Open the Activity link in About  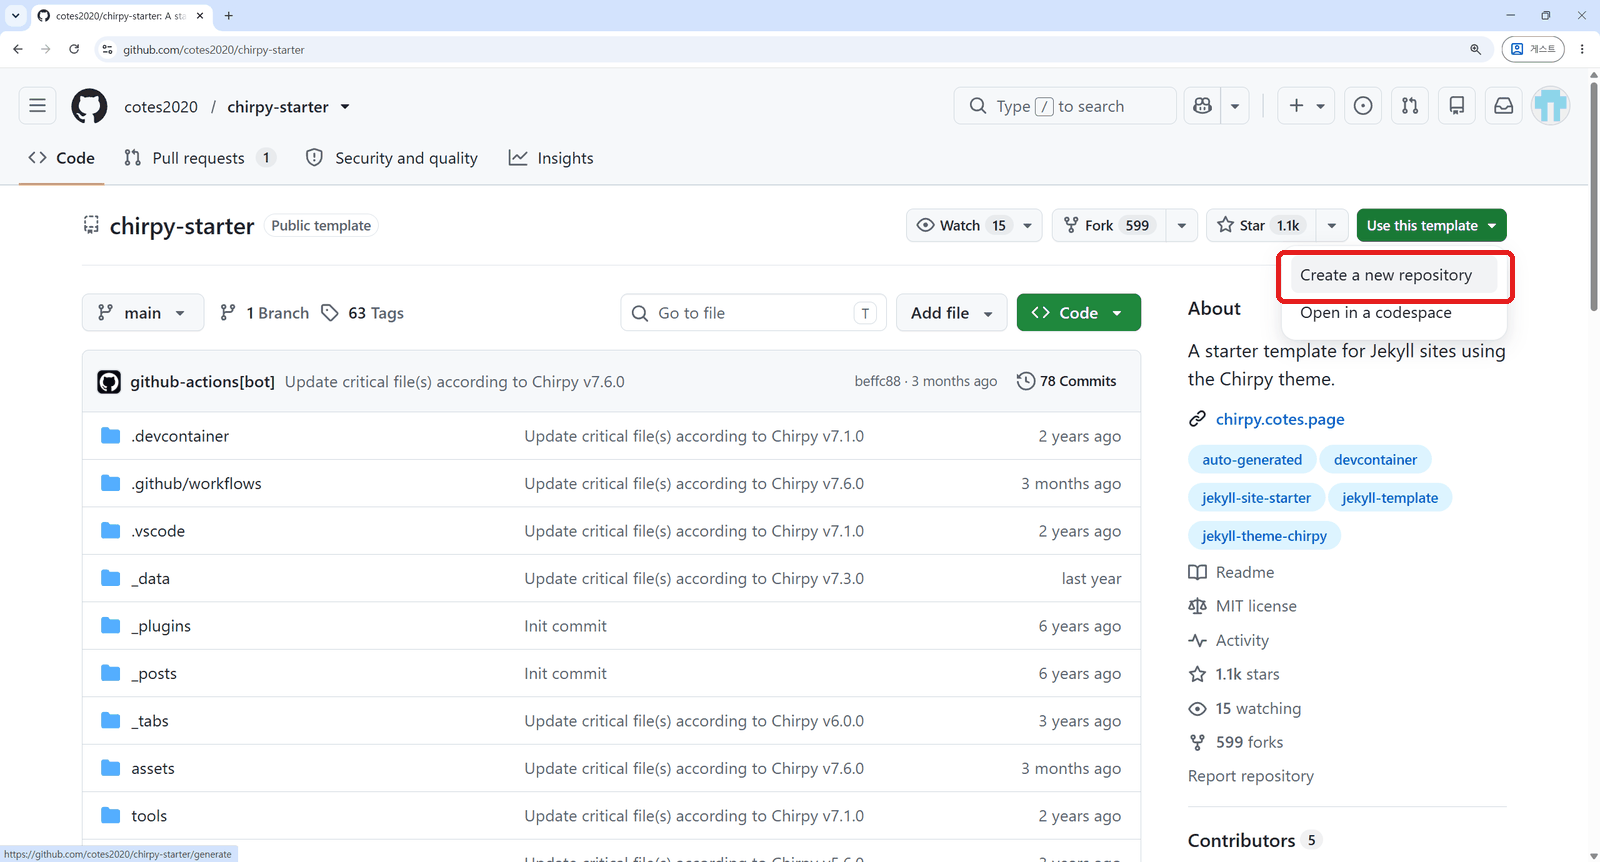point(1242,640)
